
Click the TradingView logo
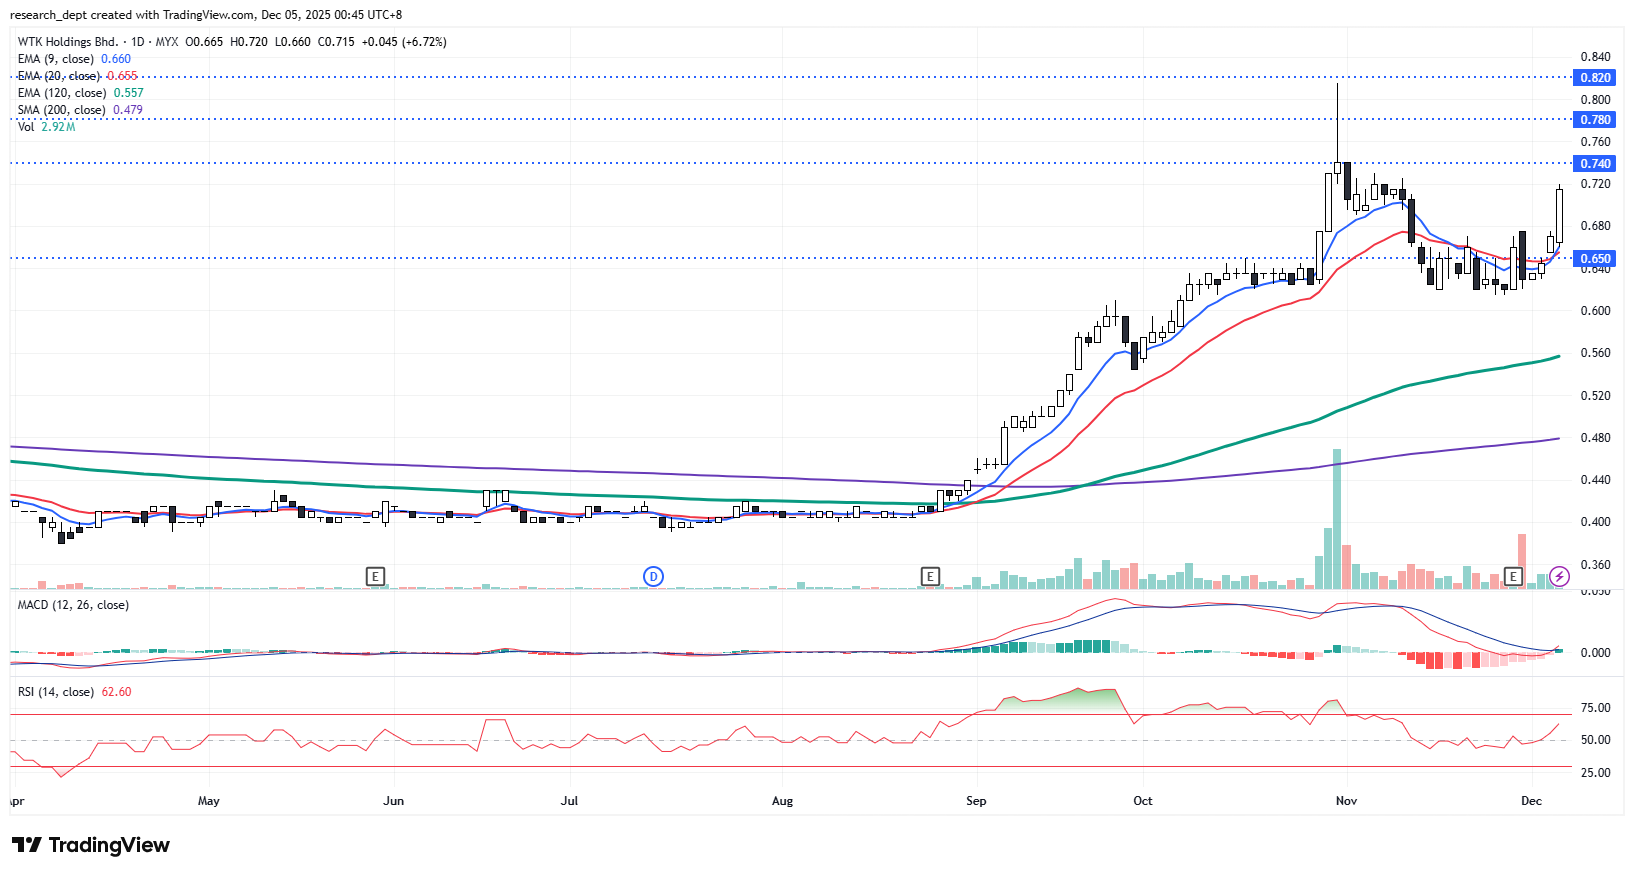91,845
